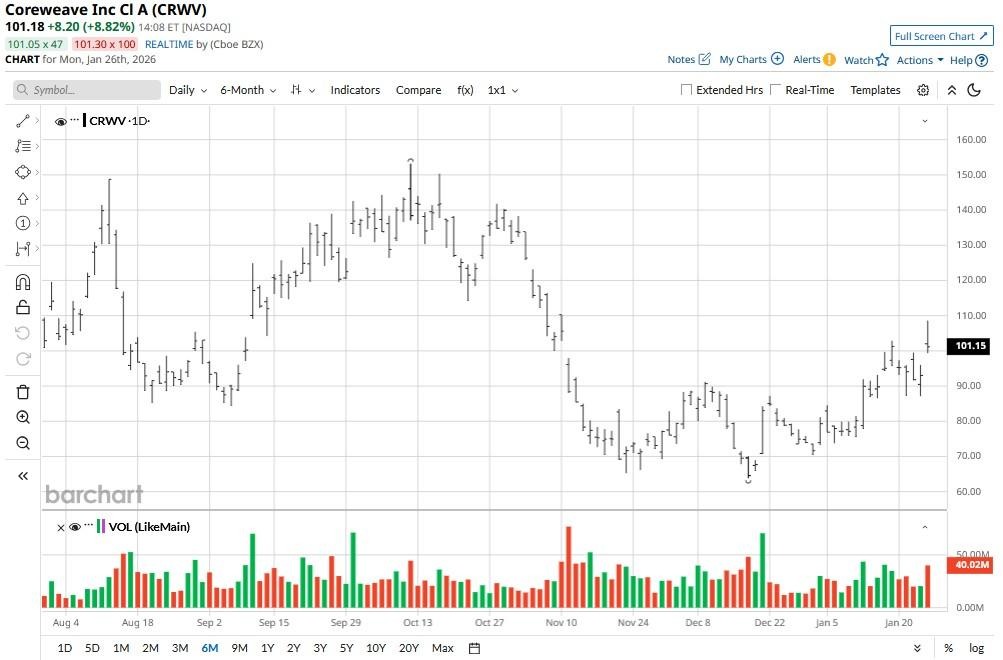Open the 6-Month period dropdown
The height and width of the screenshot is (660, 1003).
[248, 90]
